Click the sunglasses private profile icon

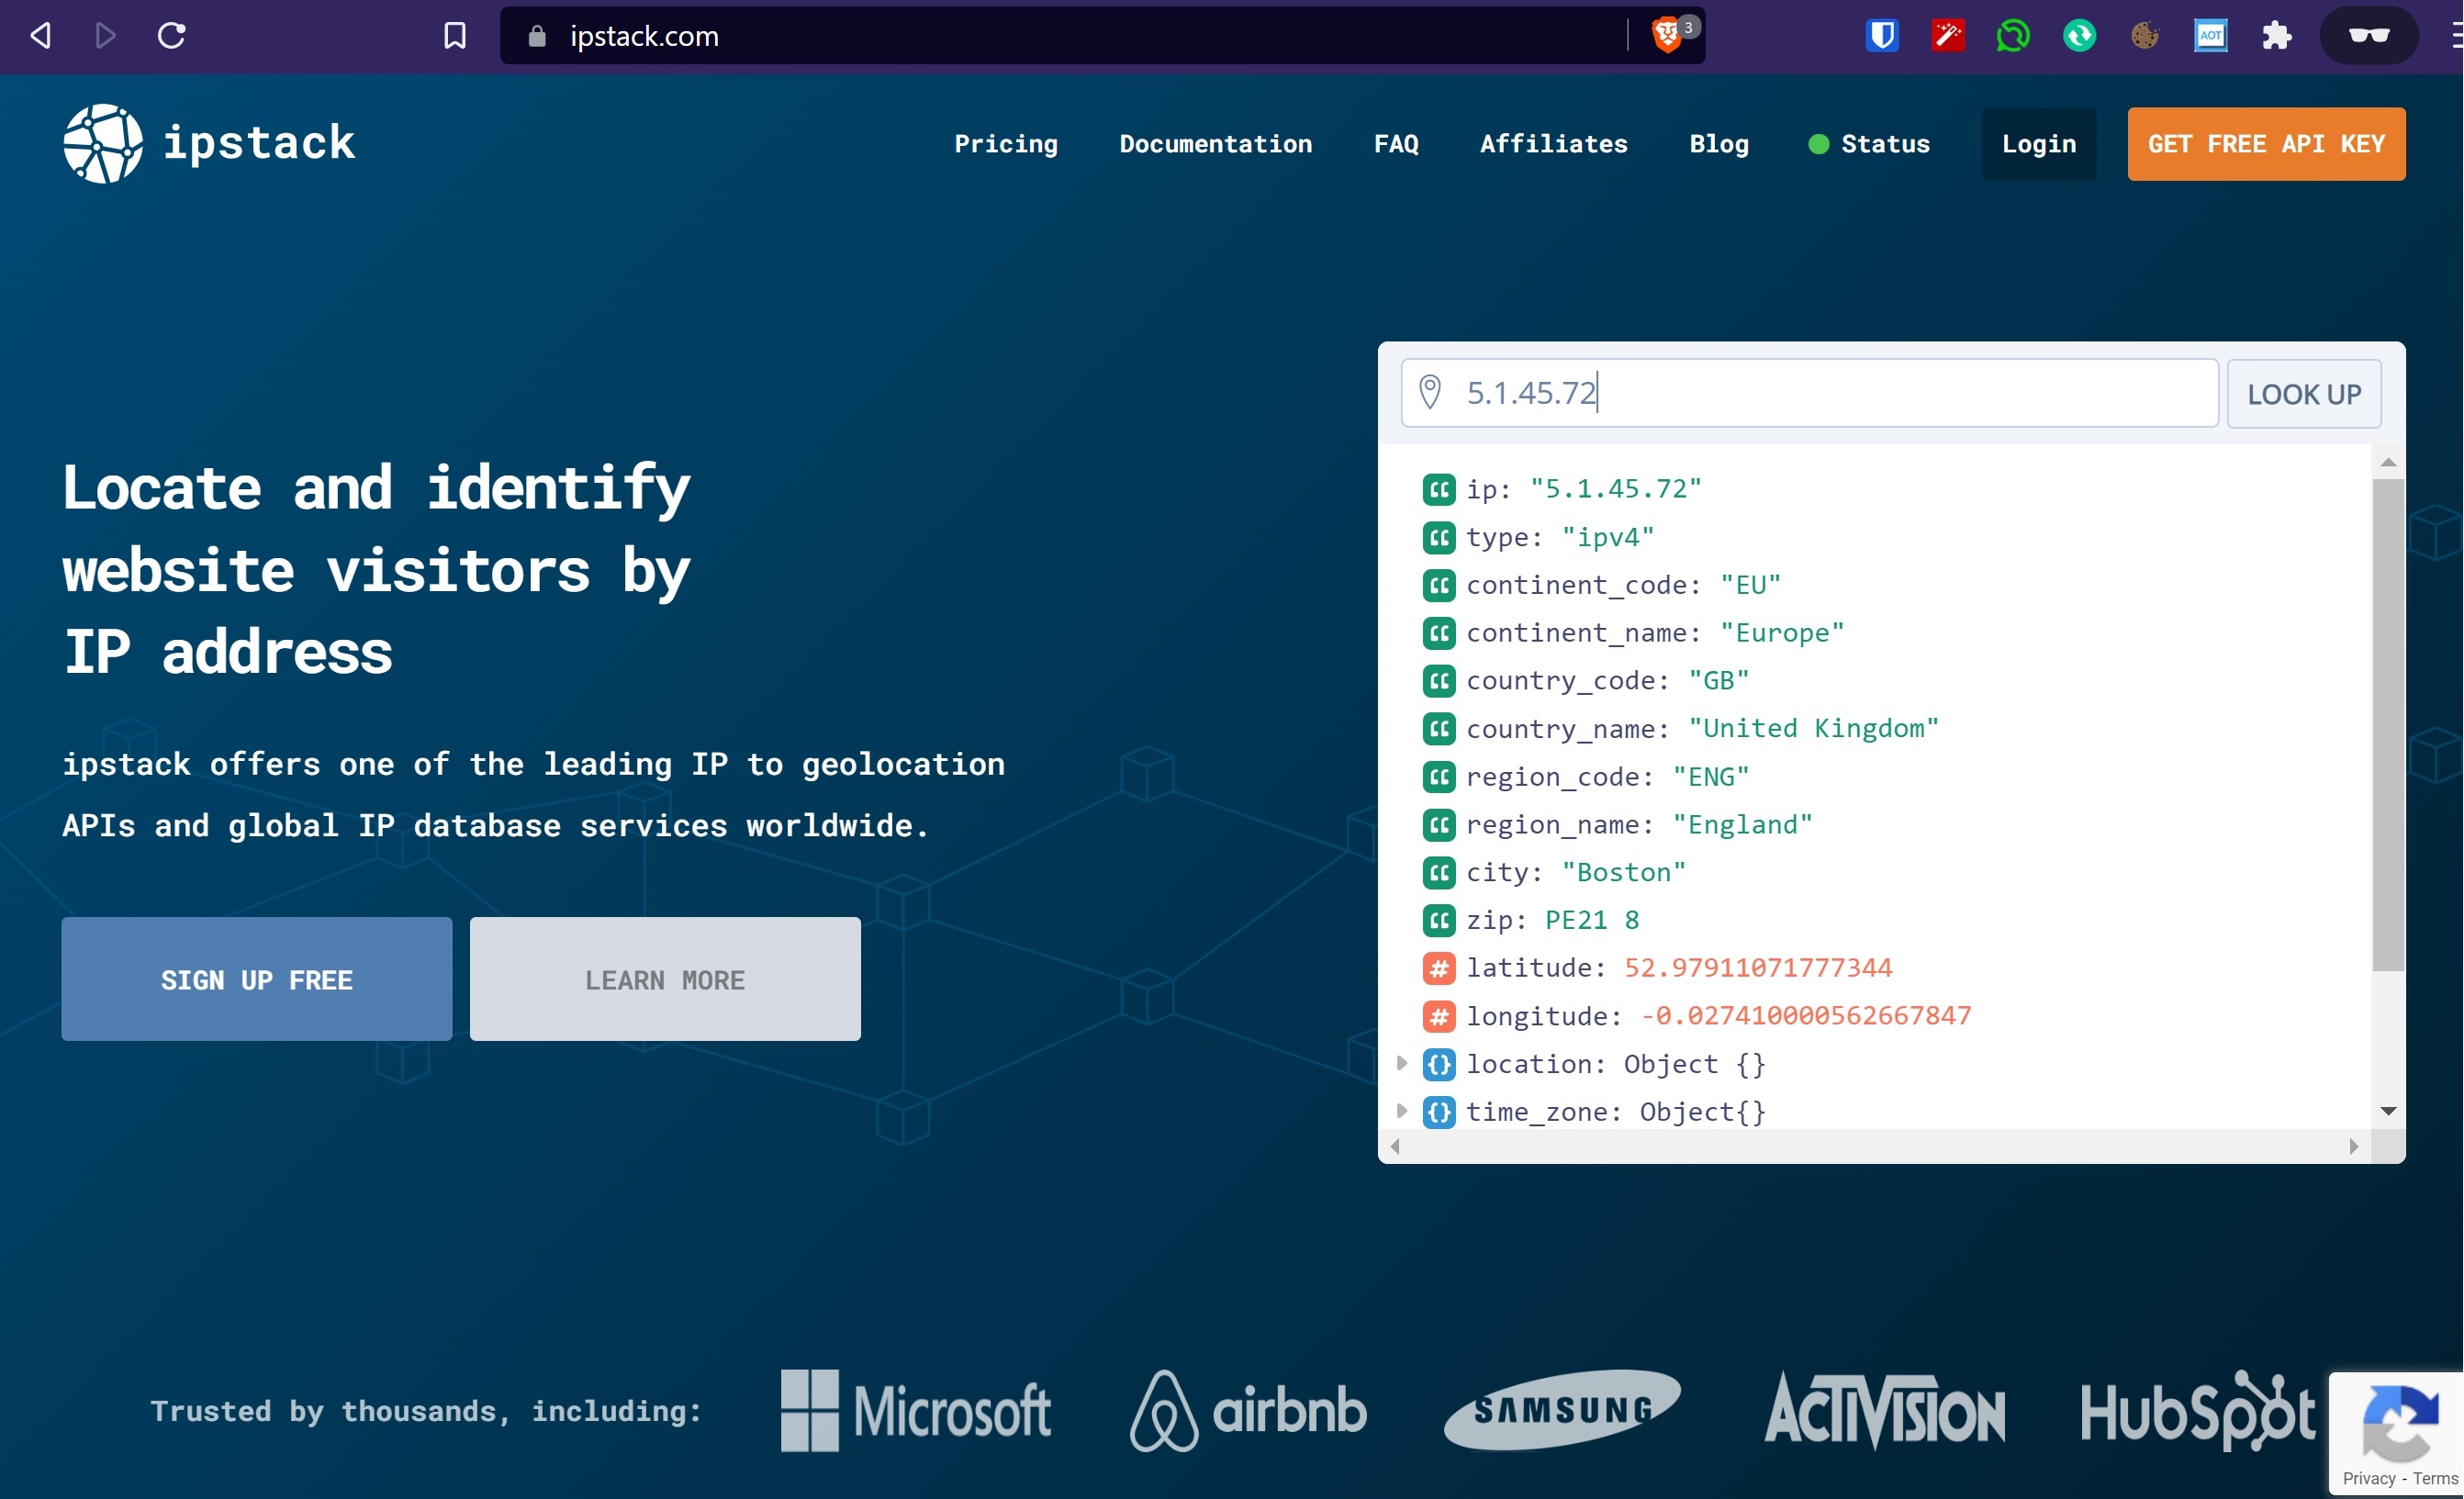click(2369, 36)
